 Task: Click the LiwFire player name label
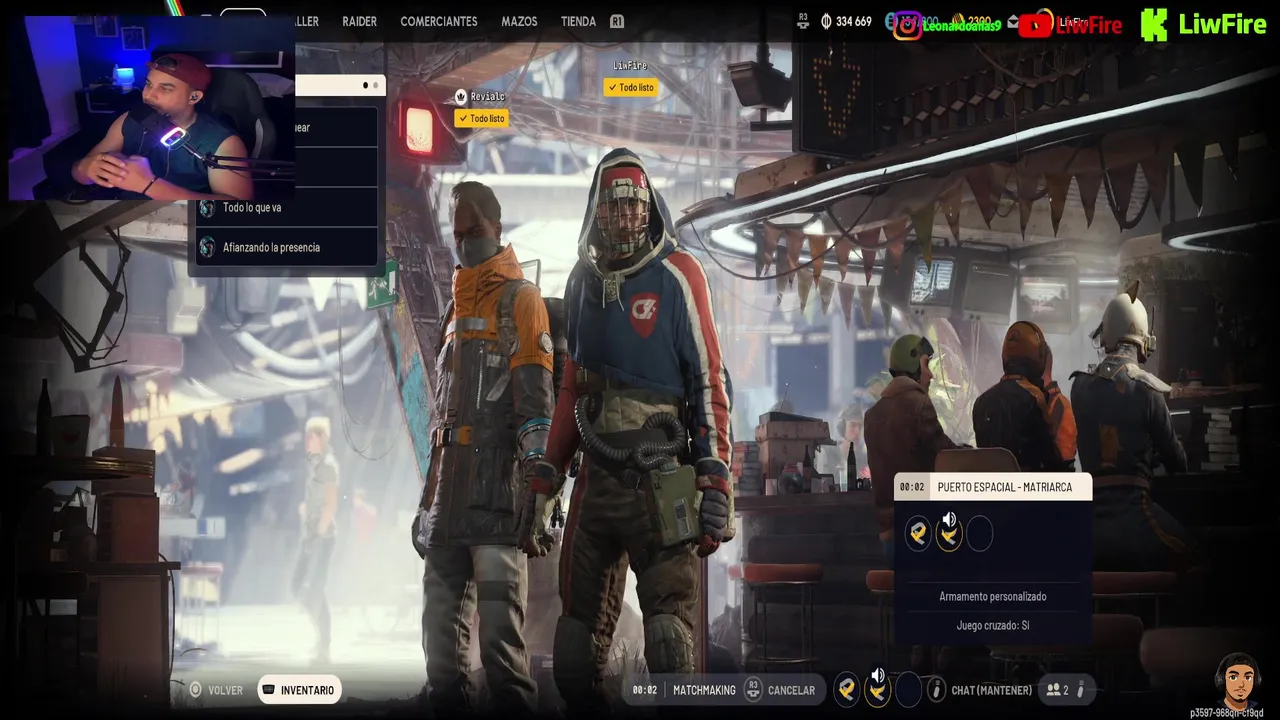coord(630,65)
